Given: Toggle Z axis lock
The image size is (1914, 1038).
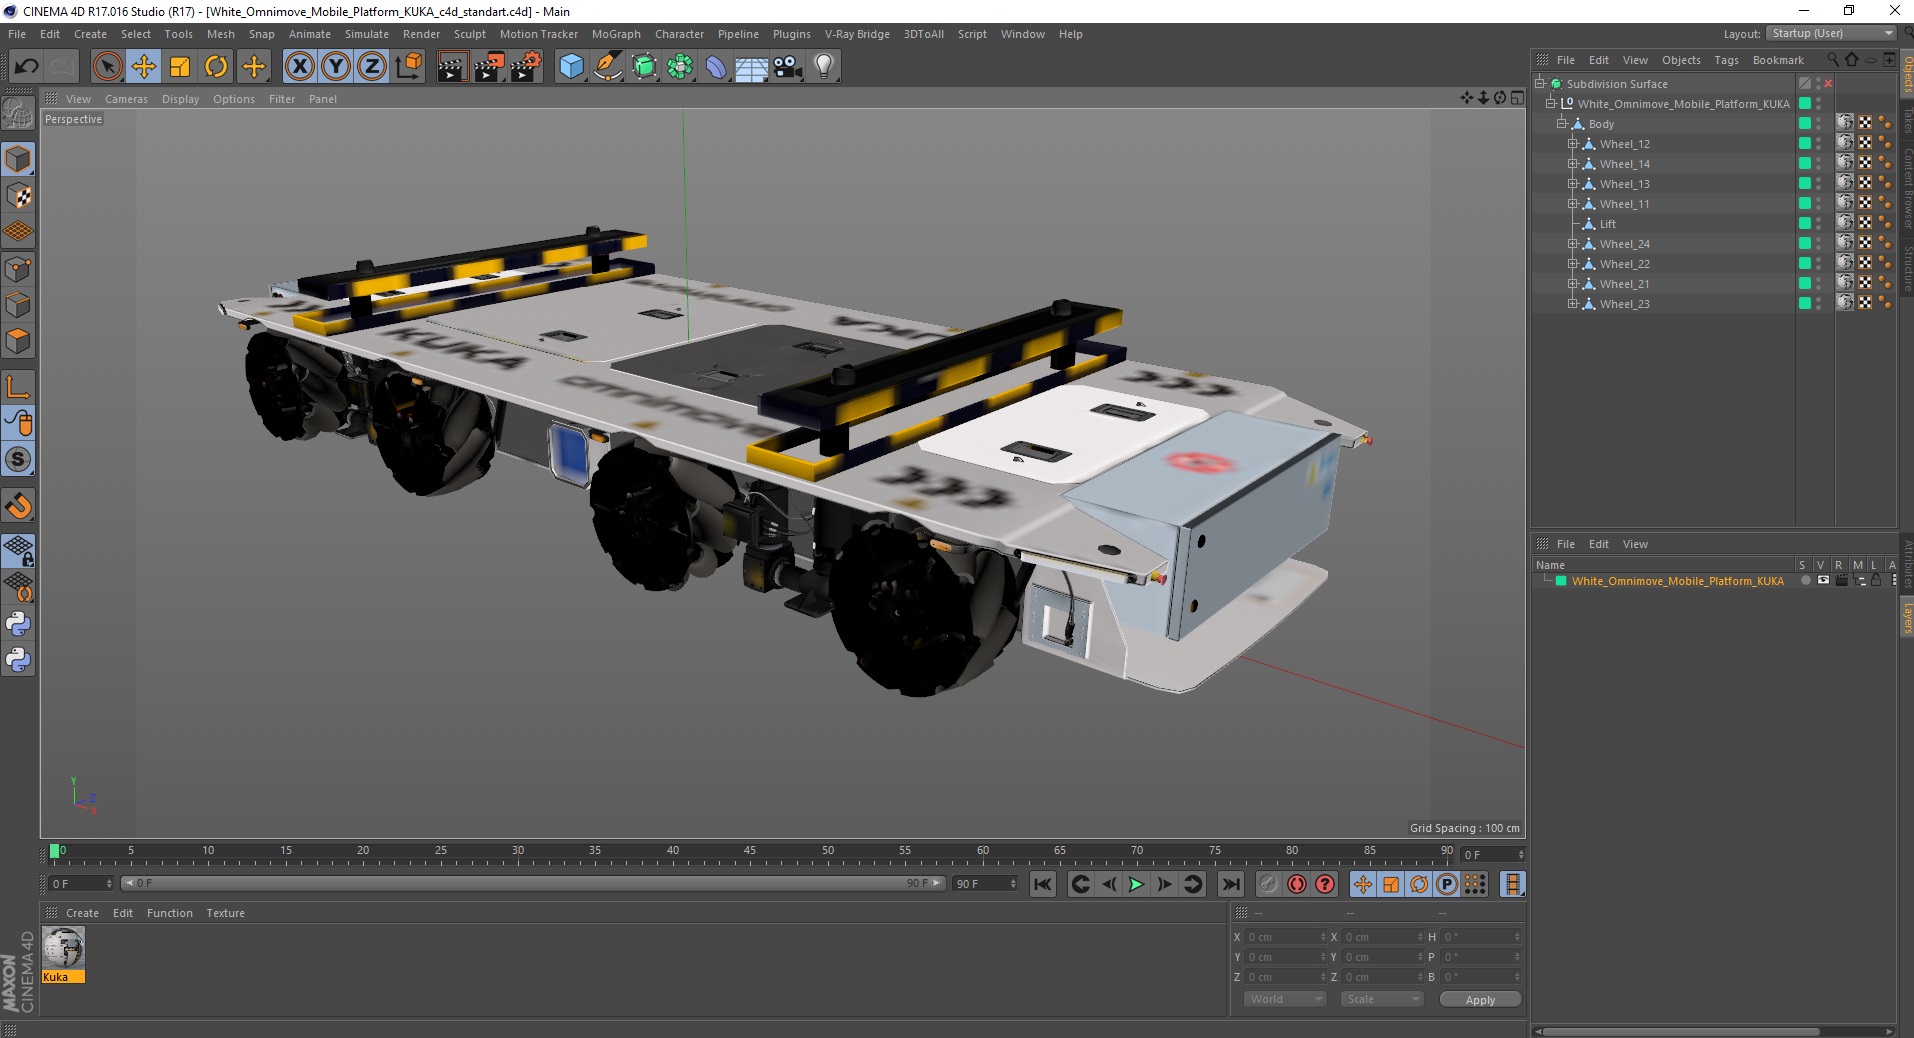Looking at the screenshot, I should coord(372,67).
